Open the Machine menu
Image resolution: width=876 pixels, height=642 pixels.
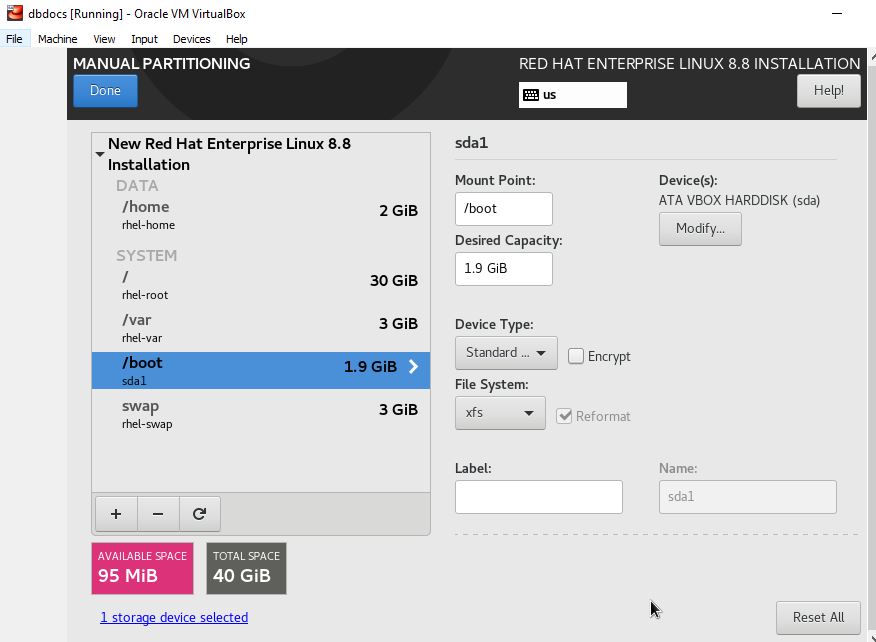point(58,39)
